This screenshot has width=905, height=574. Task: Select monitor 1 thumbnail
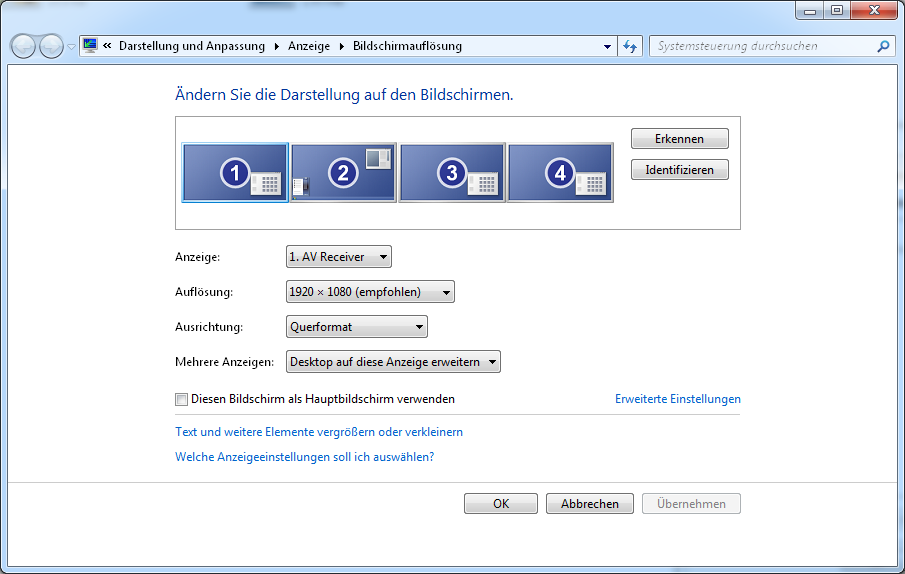[235, 172]
